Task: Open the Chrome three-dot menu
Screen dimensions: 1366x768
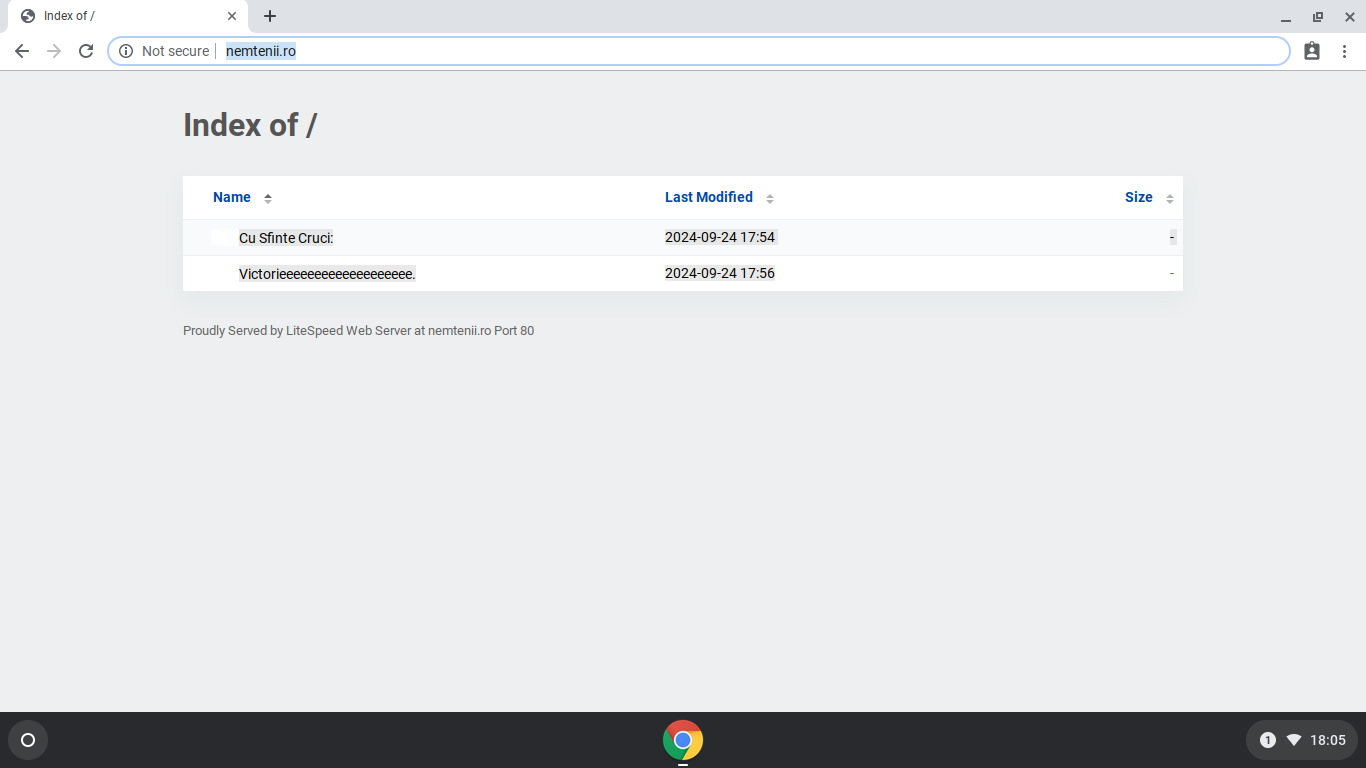Action: point(1344,51)
